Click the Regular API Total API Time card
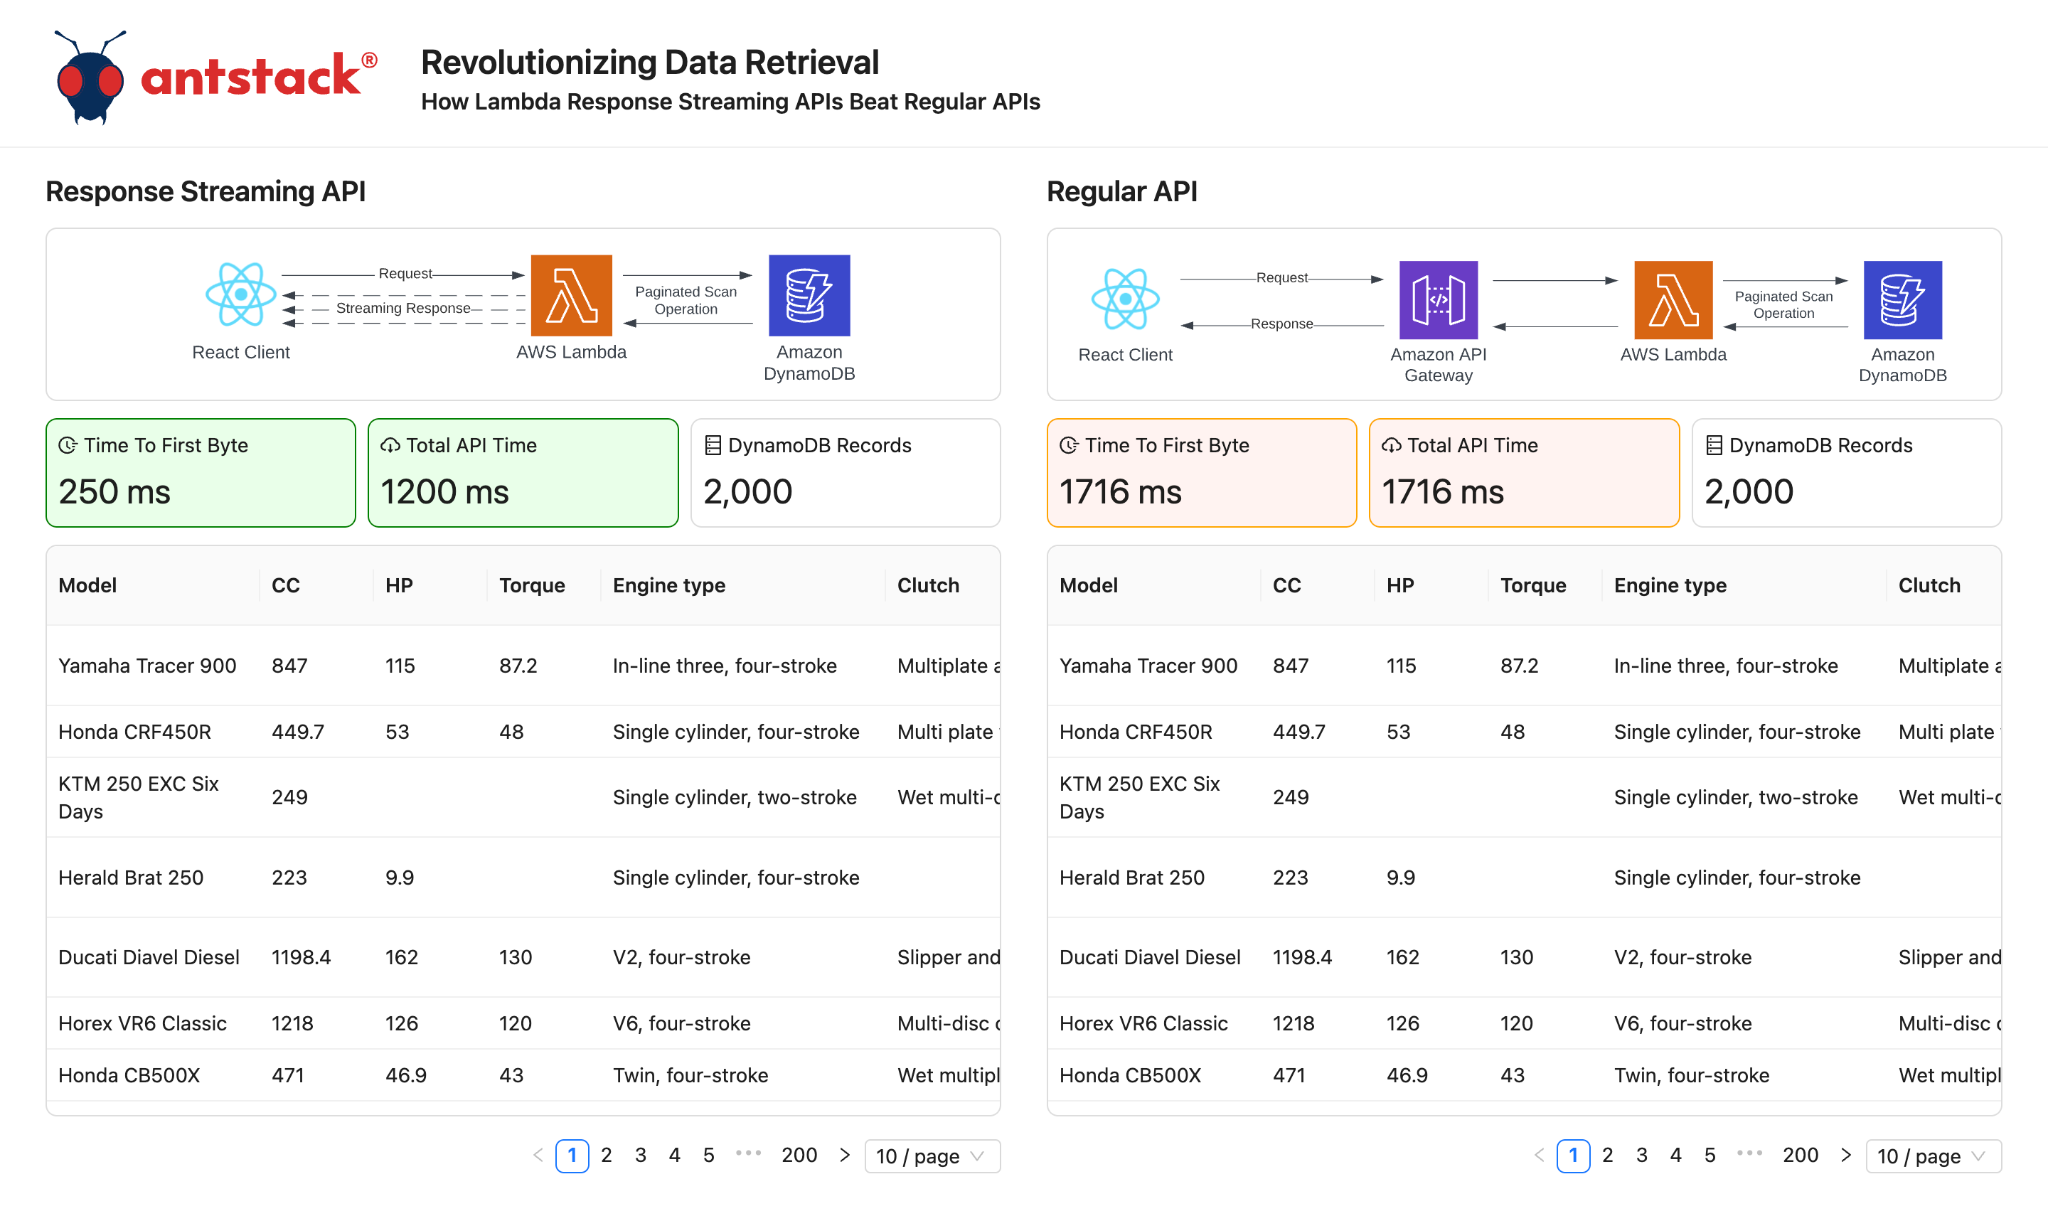 tap(1524, 472)
